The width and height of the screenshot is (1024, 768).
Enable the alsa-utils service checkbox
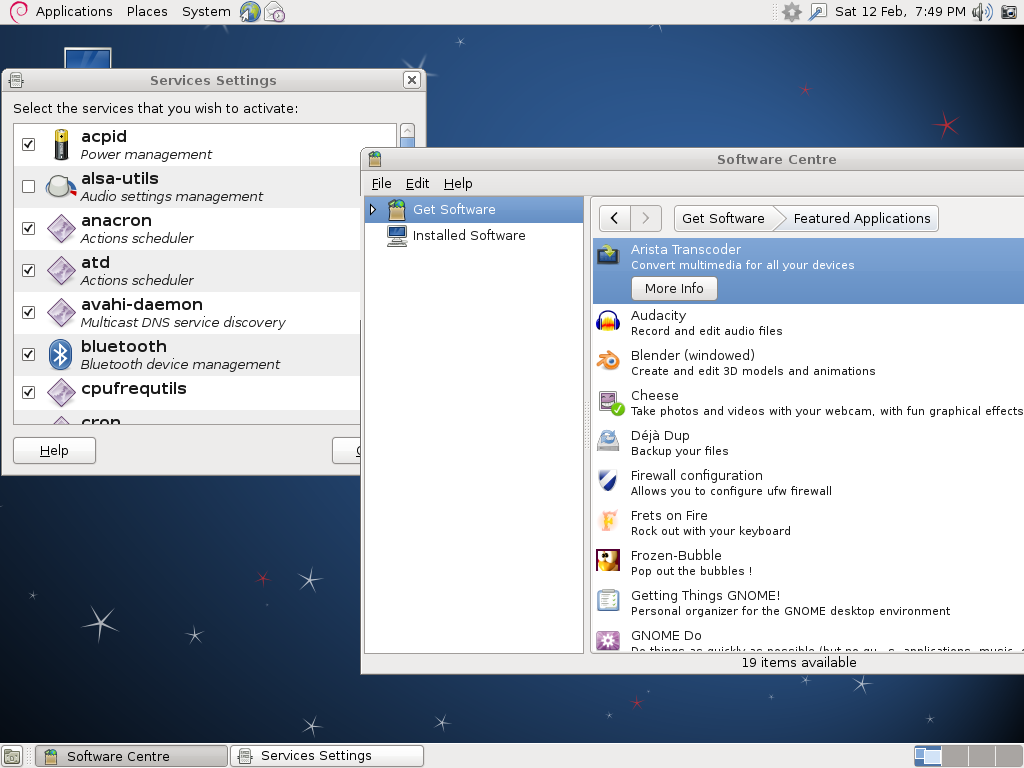tap(28, 187)
